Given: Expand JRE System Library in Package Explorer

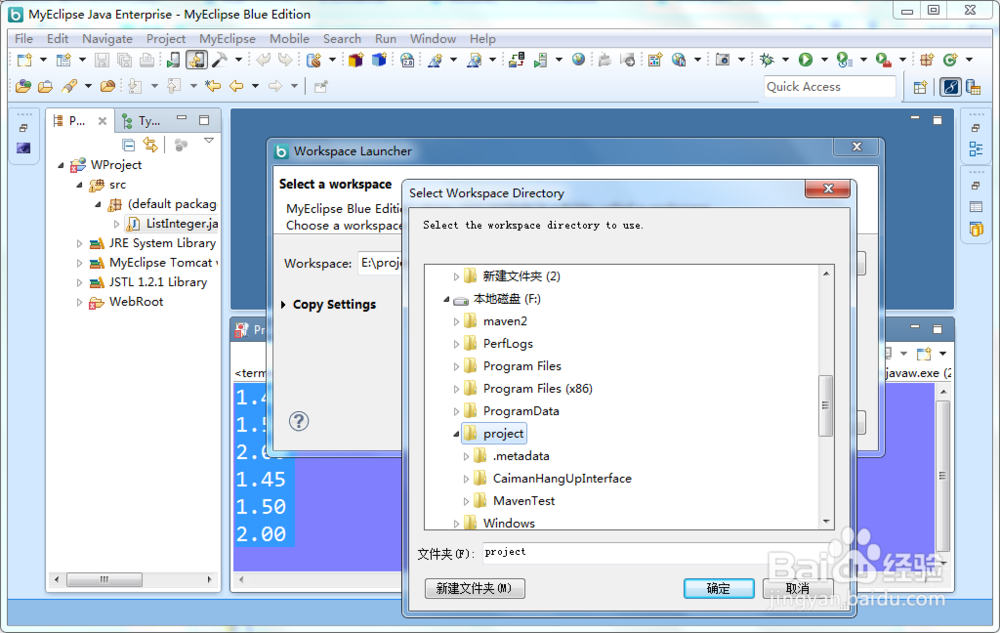Looking at the screenshot, I should tap(79, 244).
